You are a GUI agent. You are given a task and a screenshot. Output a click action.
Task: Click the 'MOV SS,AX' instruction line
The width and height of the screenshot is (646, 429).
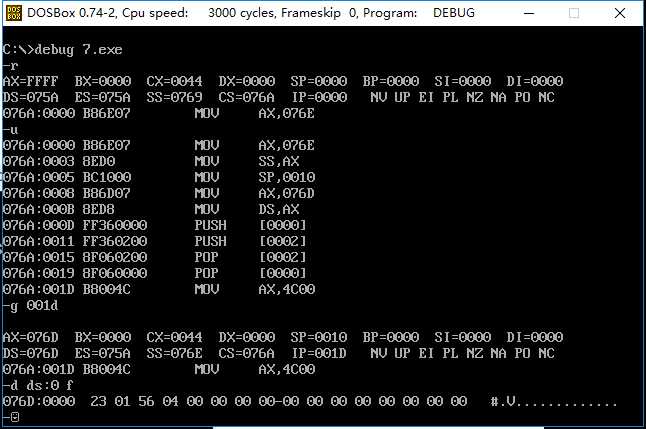click(x=151, y=161)
